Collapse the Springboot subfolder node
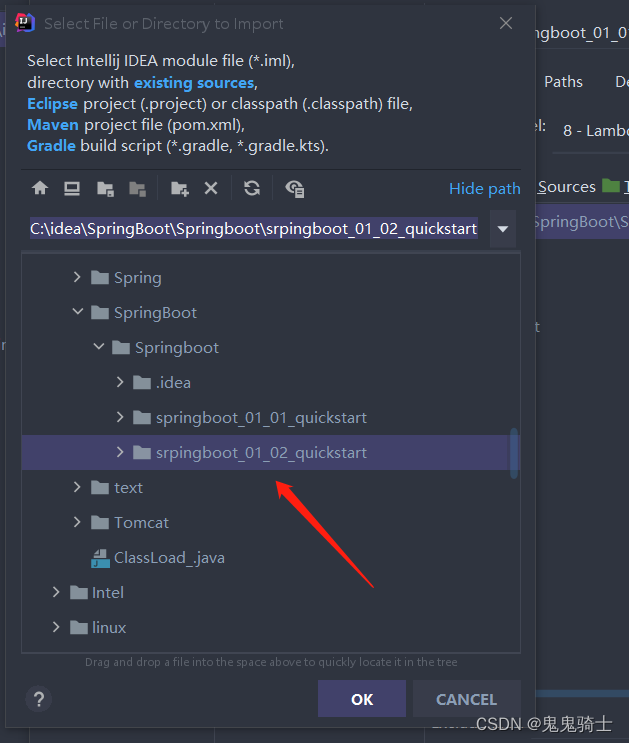The height and width of the screenshot is (743, 629). pyautogui.click(x=99, y=347)
